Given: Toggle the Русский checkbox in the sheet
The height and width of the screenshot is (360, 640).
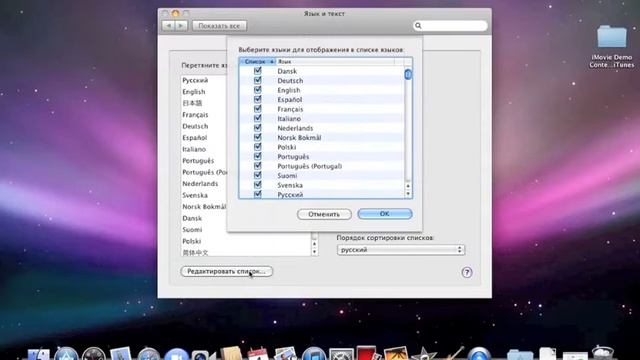Looking at the screenshot, I should tap(258, 194).
